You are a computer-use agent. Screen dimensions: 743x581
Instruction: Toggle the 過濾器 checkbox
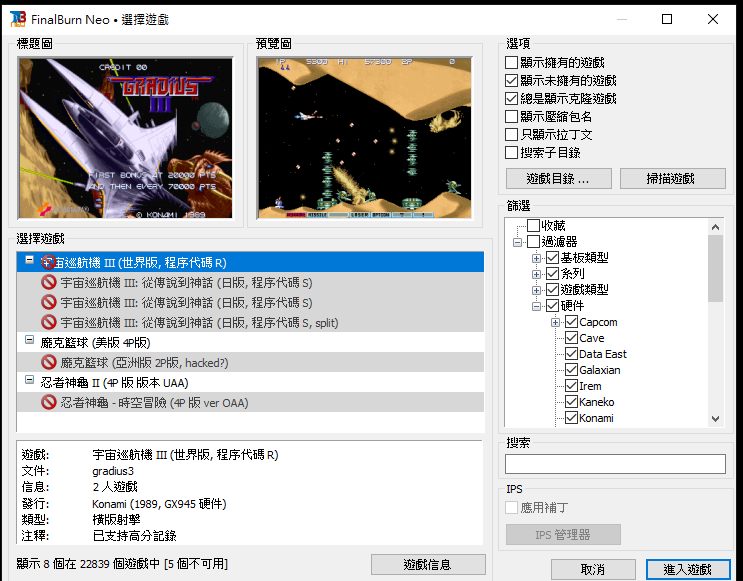pos(534,242)
